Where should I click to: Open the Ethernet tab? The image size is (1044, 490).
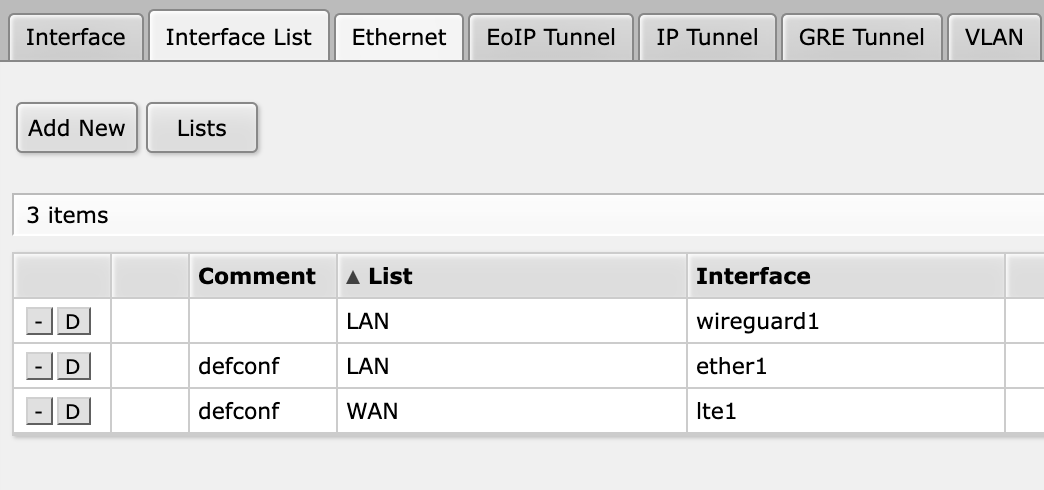click(399, 38)
